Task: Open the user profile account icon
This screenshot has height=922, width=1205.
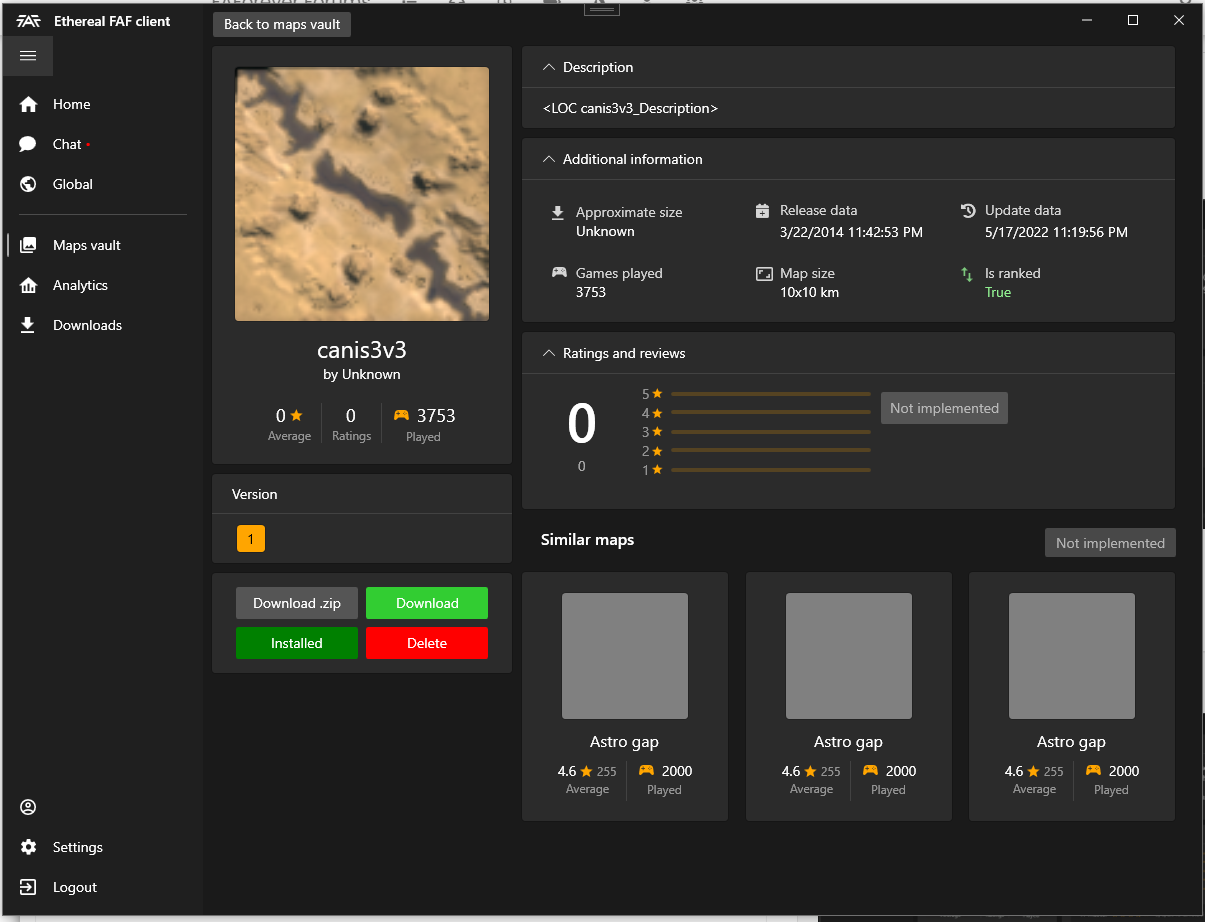Action: (x=28, y=807)
